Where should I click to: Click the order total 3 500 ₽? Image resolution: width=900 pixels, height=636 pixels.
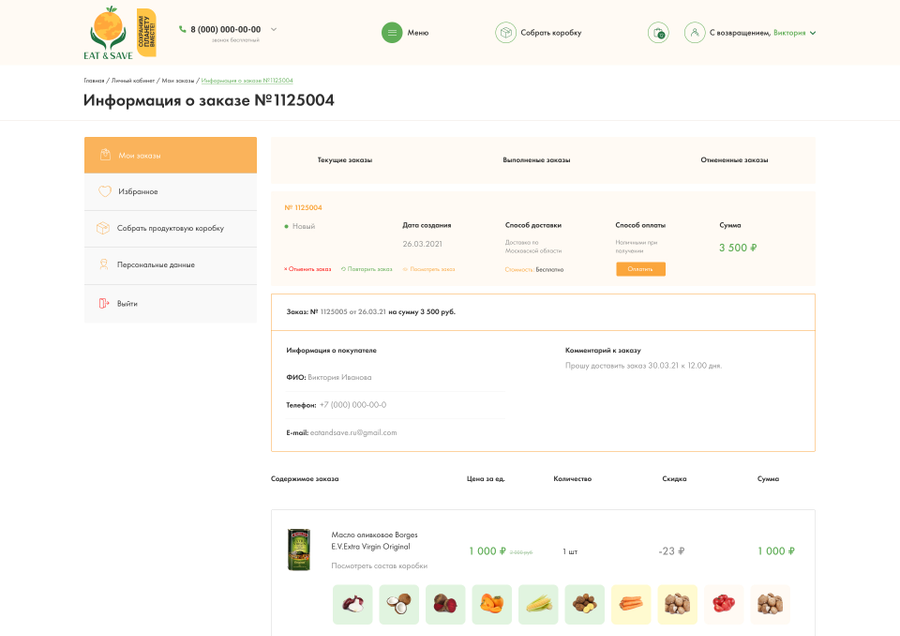coord(738,248)
